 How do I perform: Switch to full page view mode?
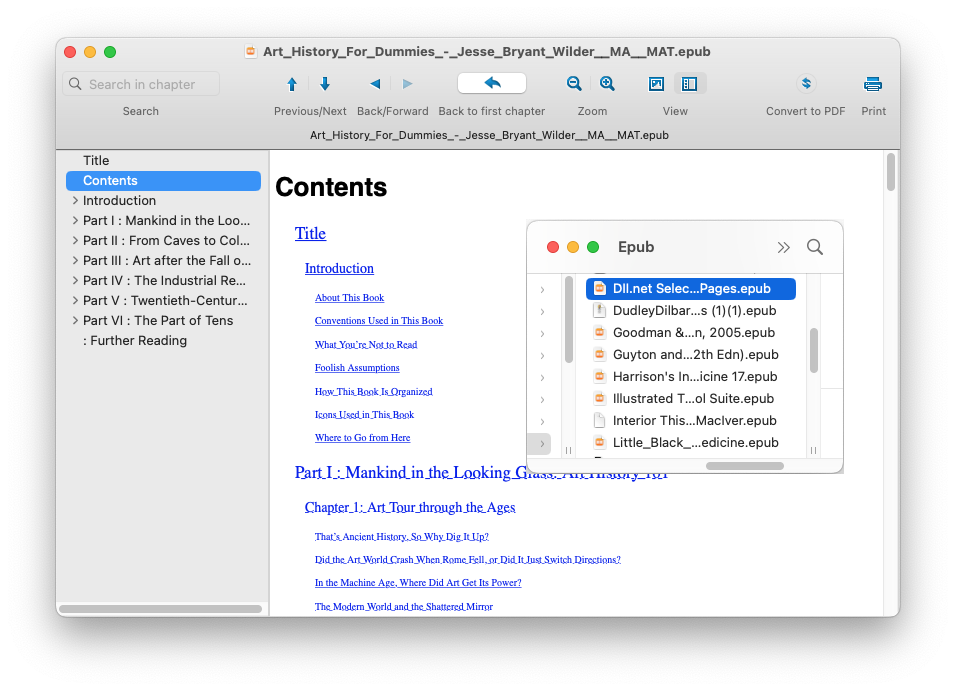click(x=657, y=84)
